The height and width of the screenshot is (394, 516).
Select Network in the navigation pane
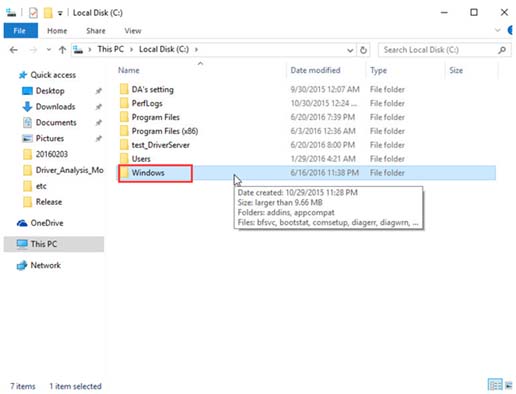45,265
